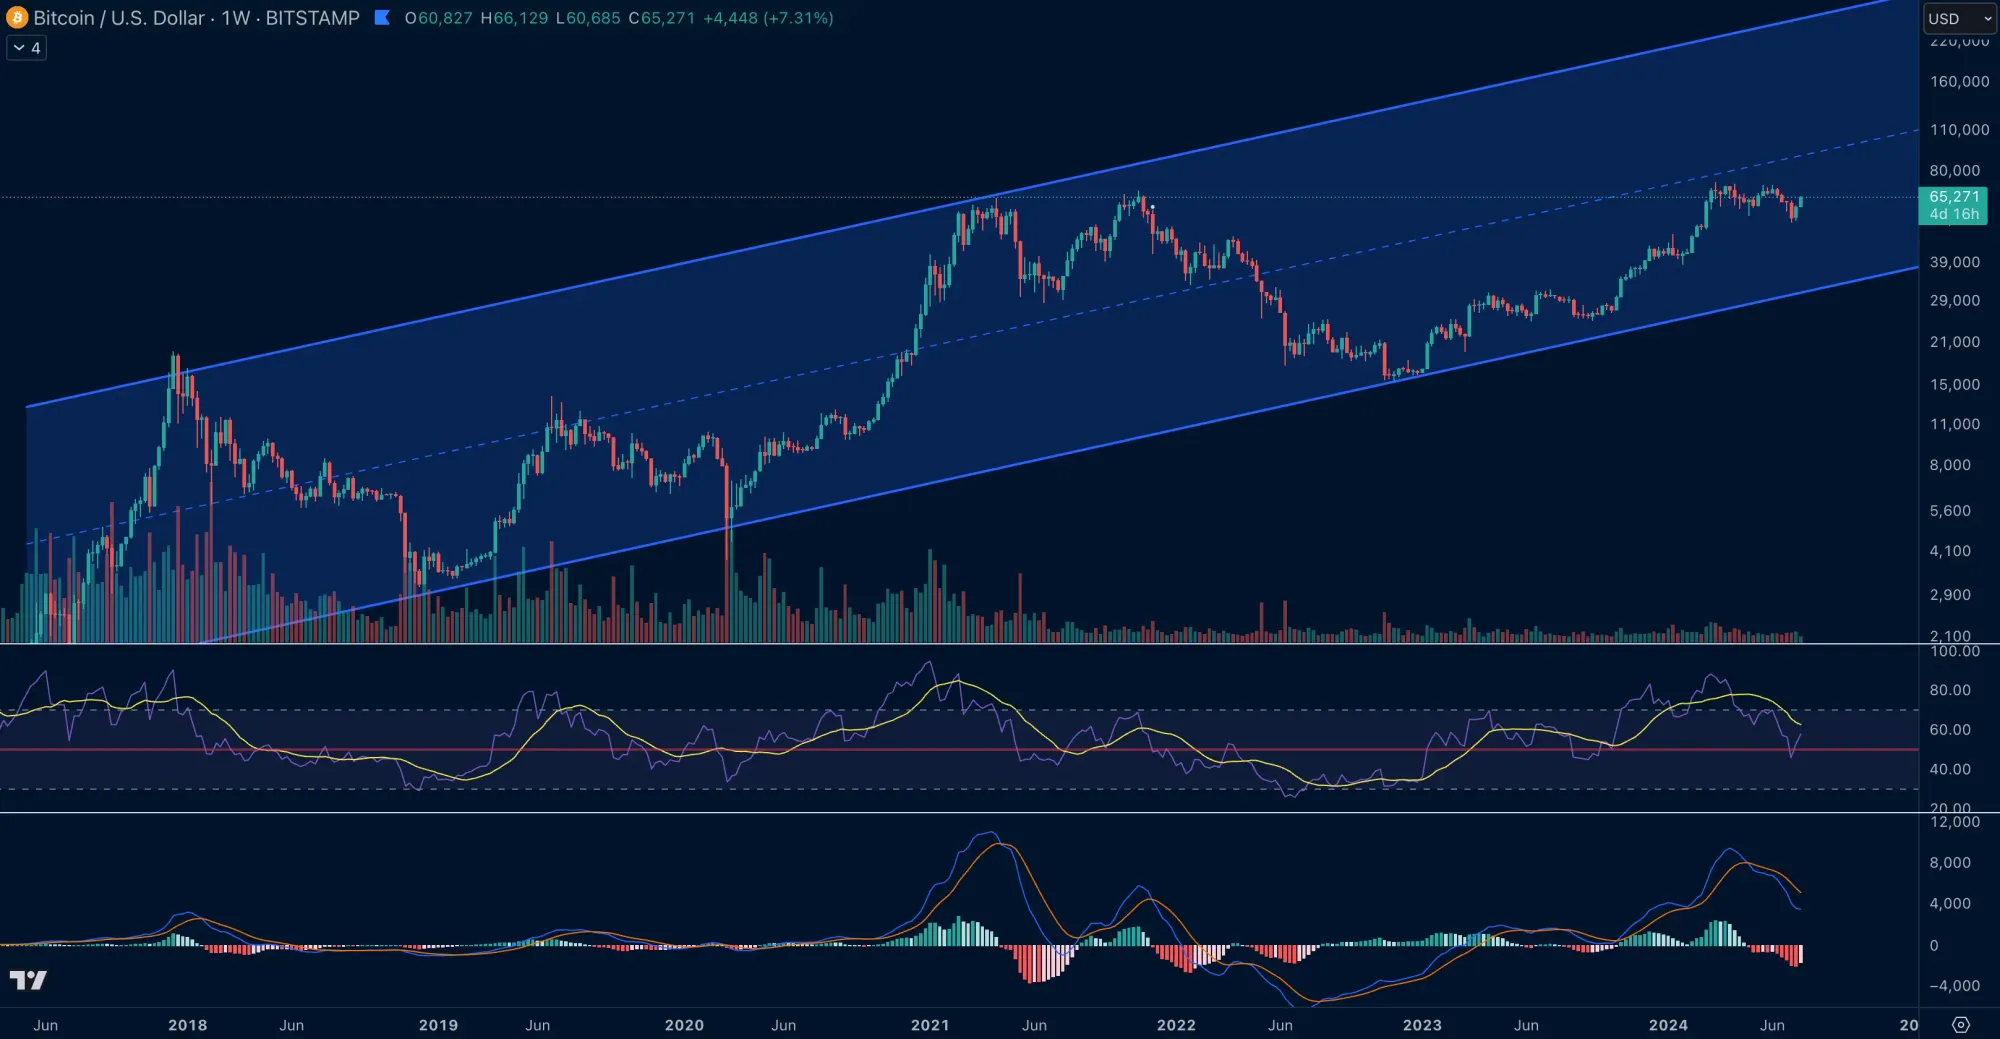Click the low value L60,685
The image size is (2000, 1039).
click(588, 18)
